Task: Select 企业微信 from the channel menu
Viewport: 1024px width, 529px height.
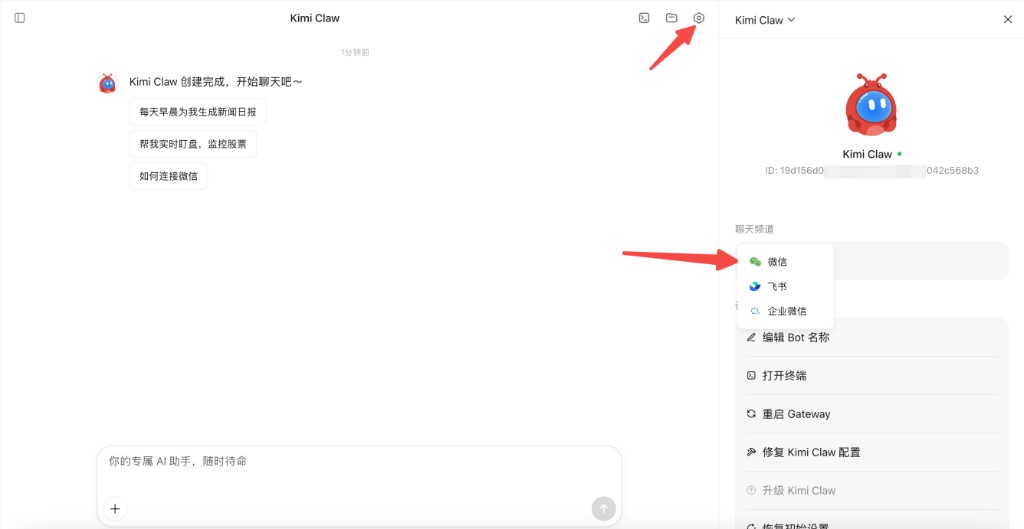Action: coord(784,312)
